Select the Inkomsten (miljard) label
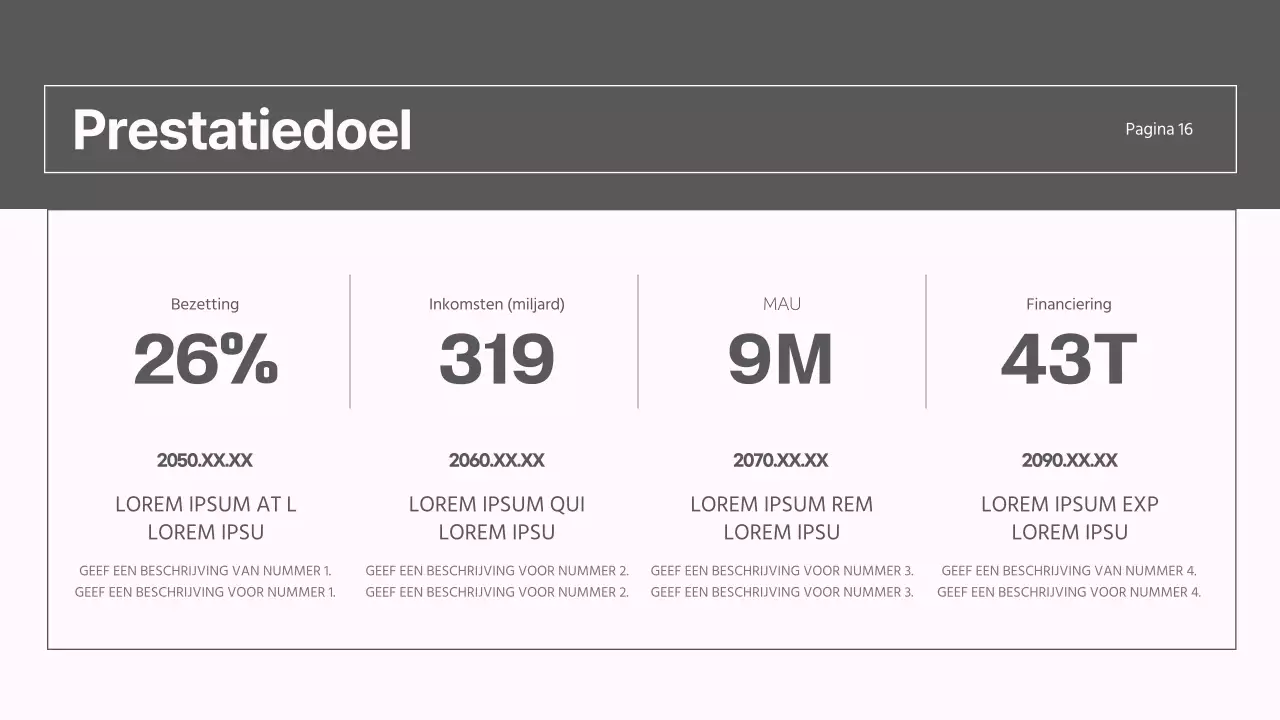Screen dimensions: 1280x720 tap(497, 304)
